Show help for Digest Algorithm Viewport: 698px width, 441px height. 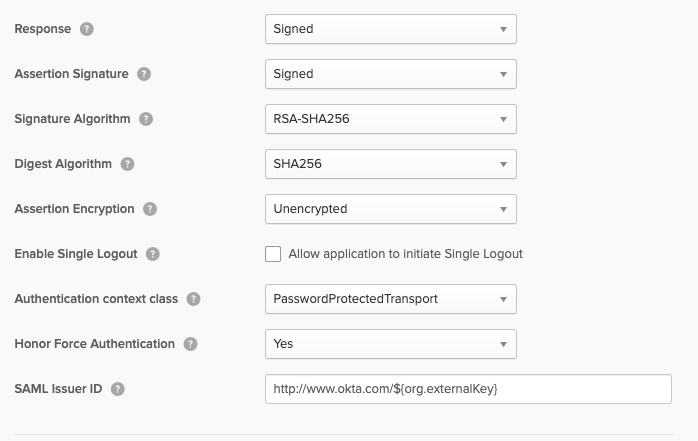pos(127,164)
